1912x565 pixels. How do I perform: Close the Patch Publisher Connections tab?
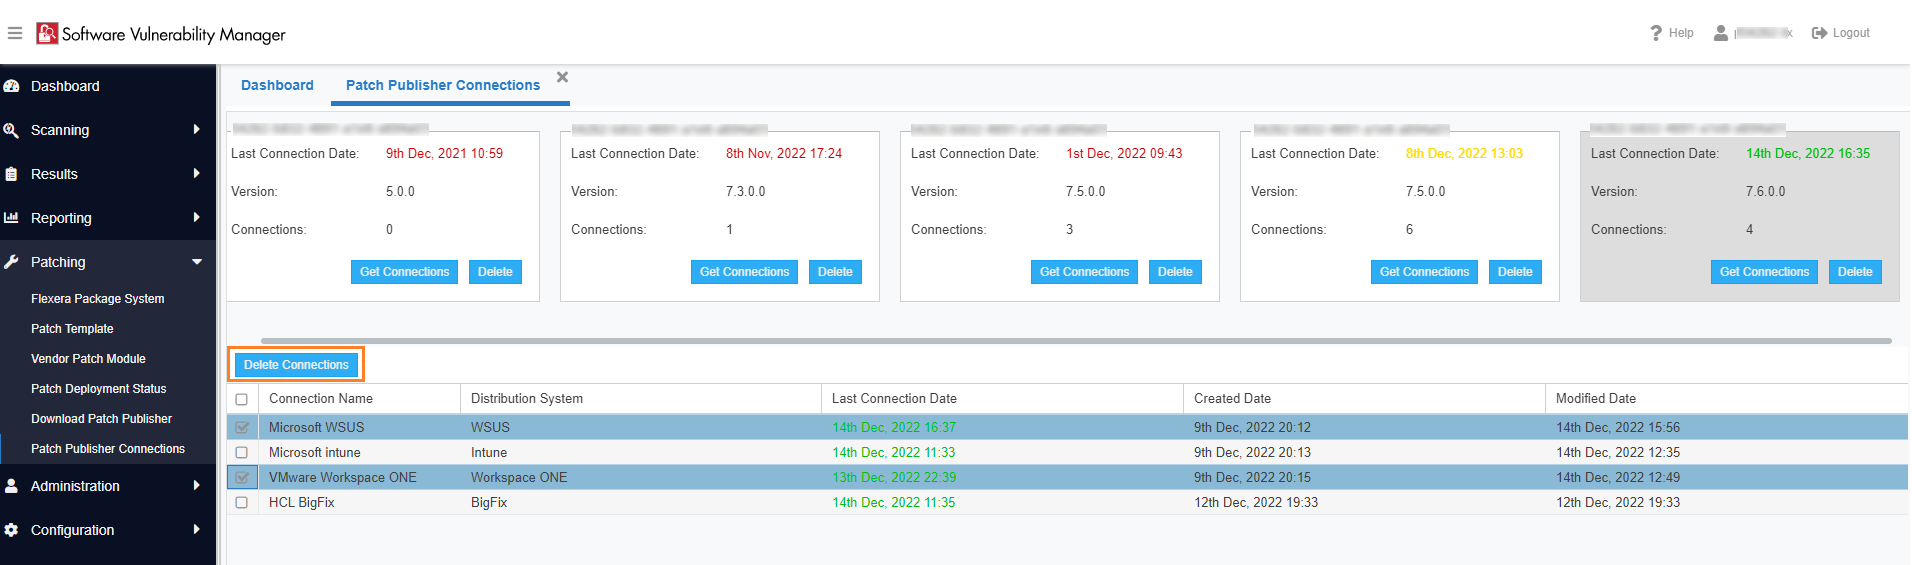562,77
